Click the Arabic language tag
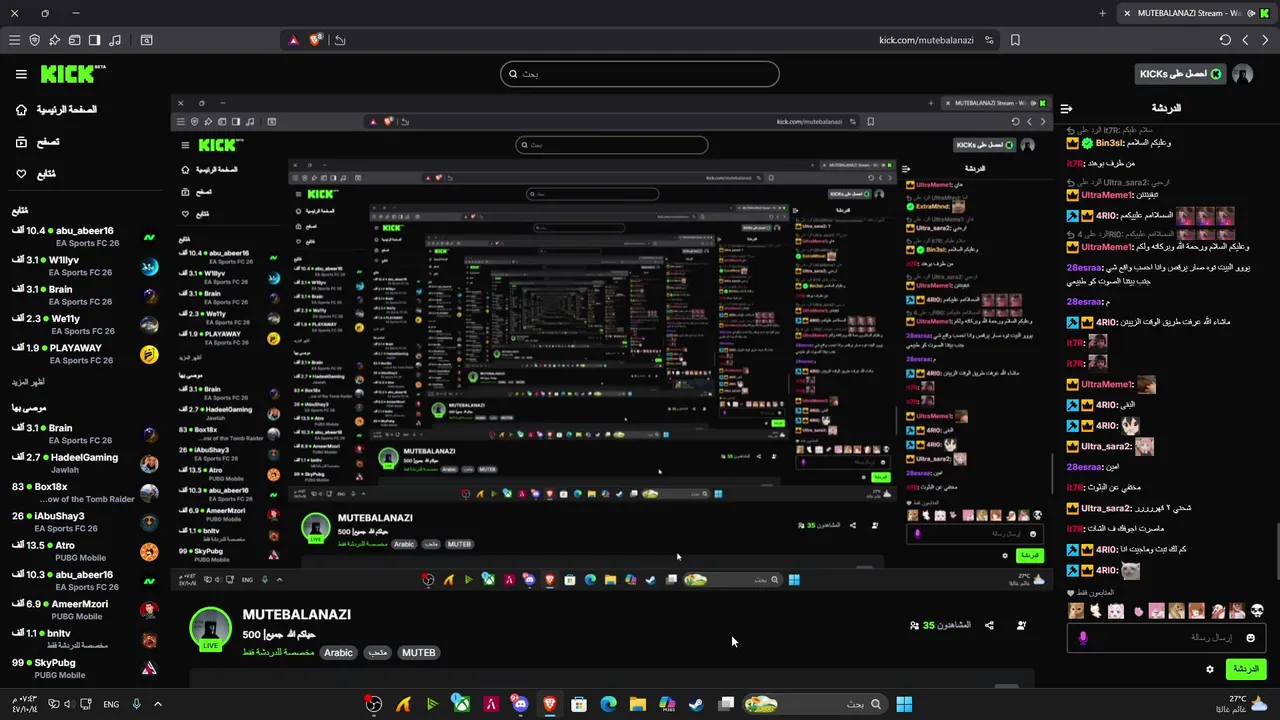The image size is (1280, 720). pyautogui.click(x=338, y=652)
